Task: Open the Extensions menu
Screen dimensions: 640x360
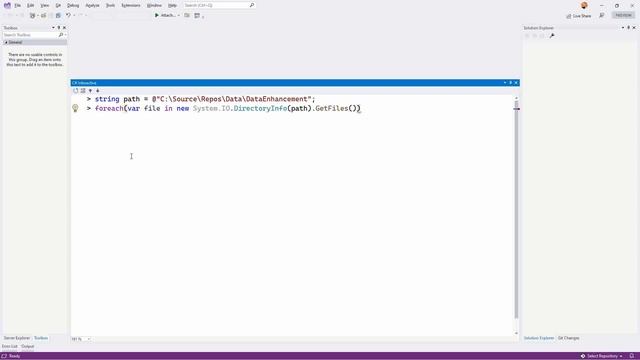Action: 131,5
